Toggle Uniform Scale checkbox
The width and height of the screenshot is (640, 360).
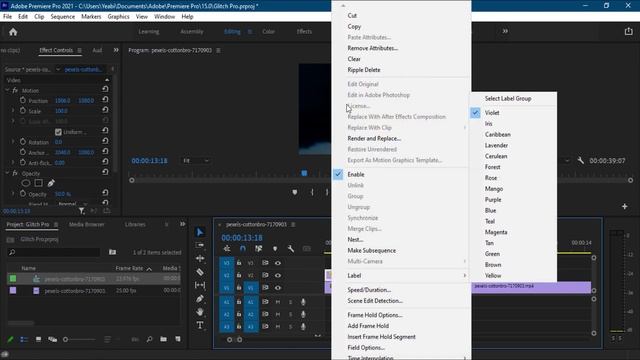58,132
